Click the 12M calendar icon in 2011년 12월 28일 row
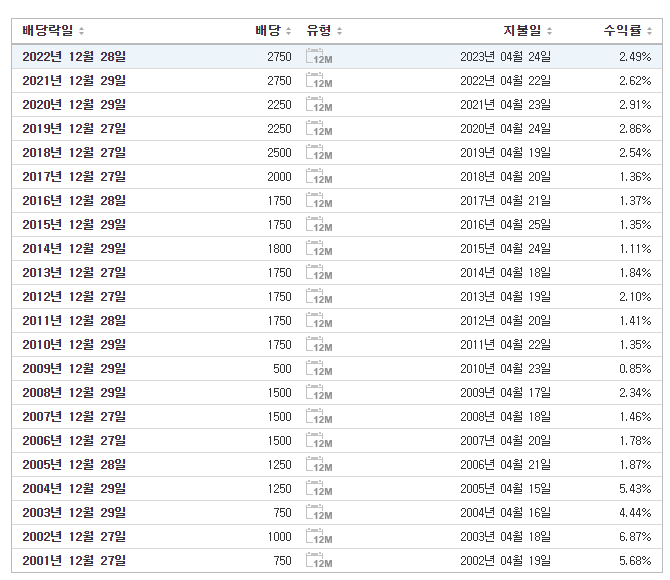The width and height of the screenshot is (670, 580). [x=319, y=321]
